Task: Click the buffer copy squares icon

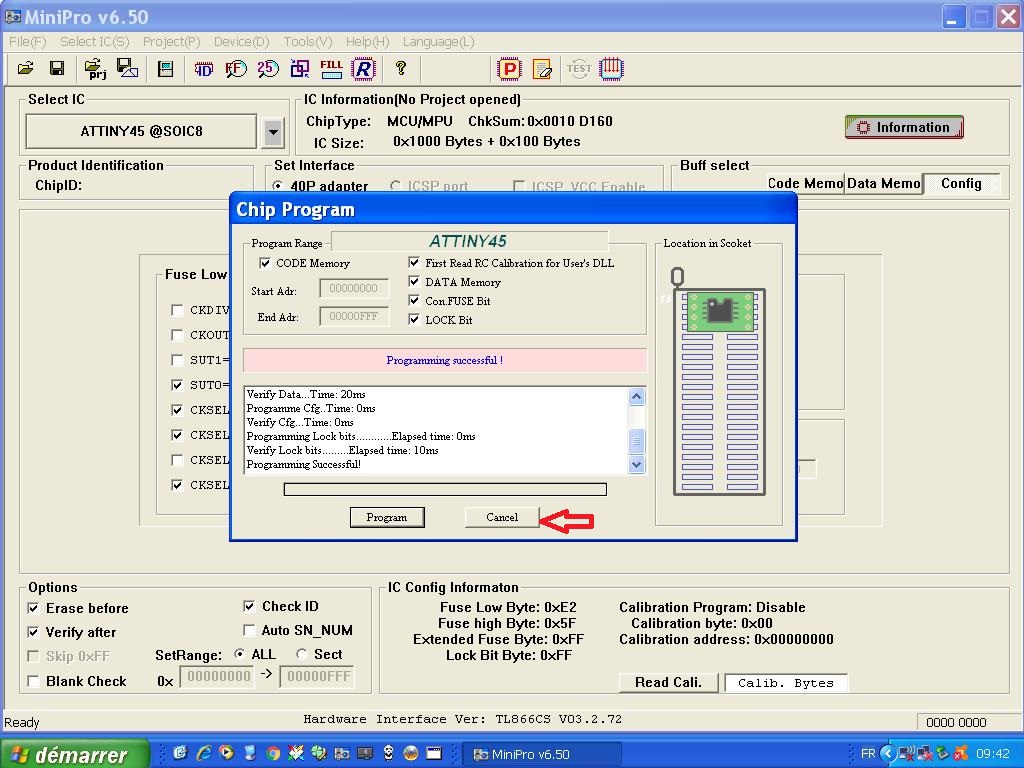Action: pyautogui.click(x=300, y=69)
